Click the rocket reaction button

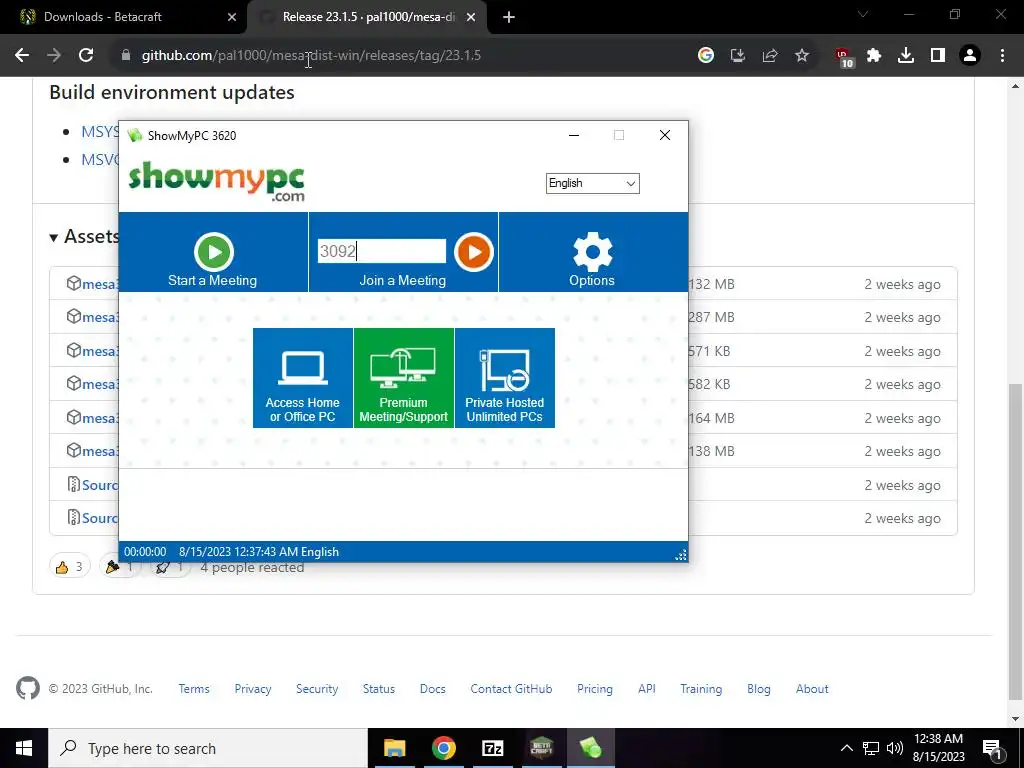point(170,567)
